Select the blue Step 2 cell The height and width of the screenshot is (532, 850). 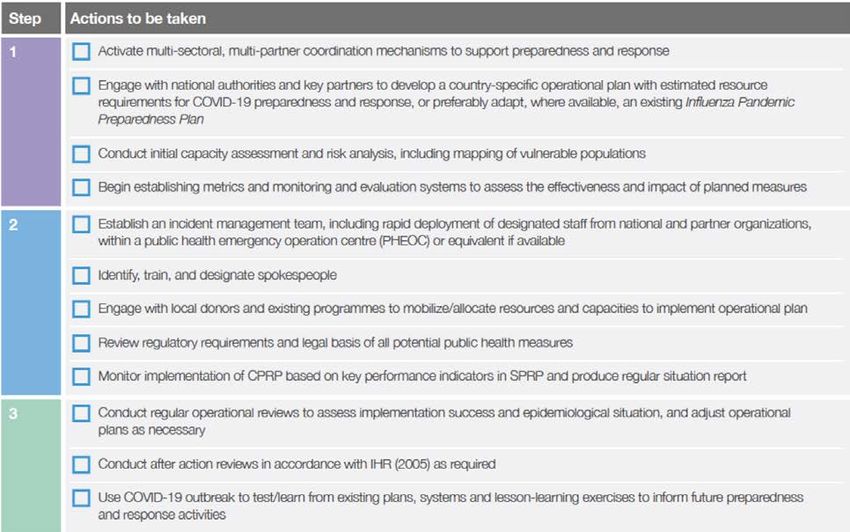31,302
